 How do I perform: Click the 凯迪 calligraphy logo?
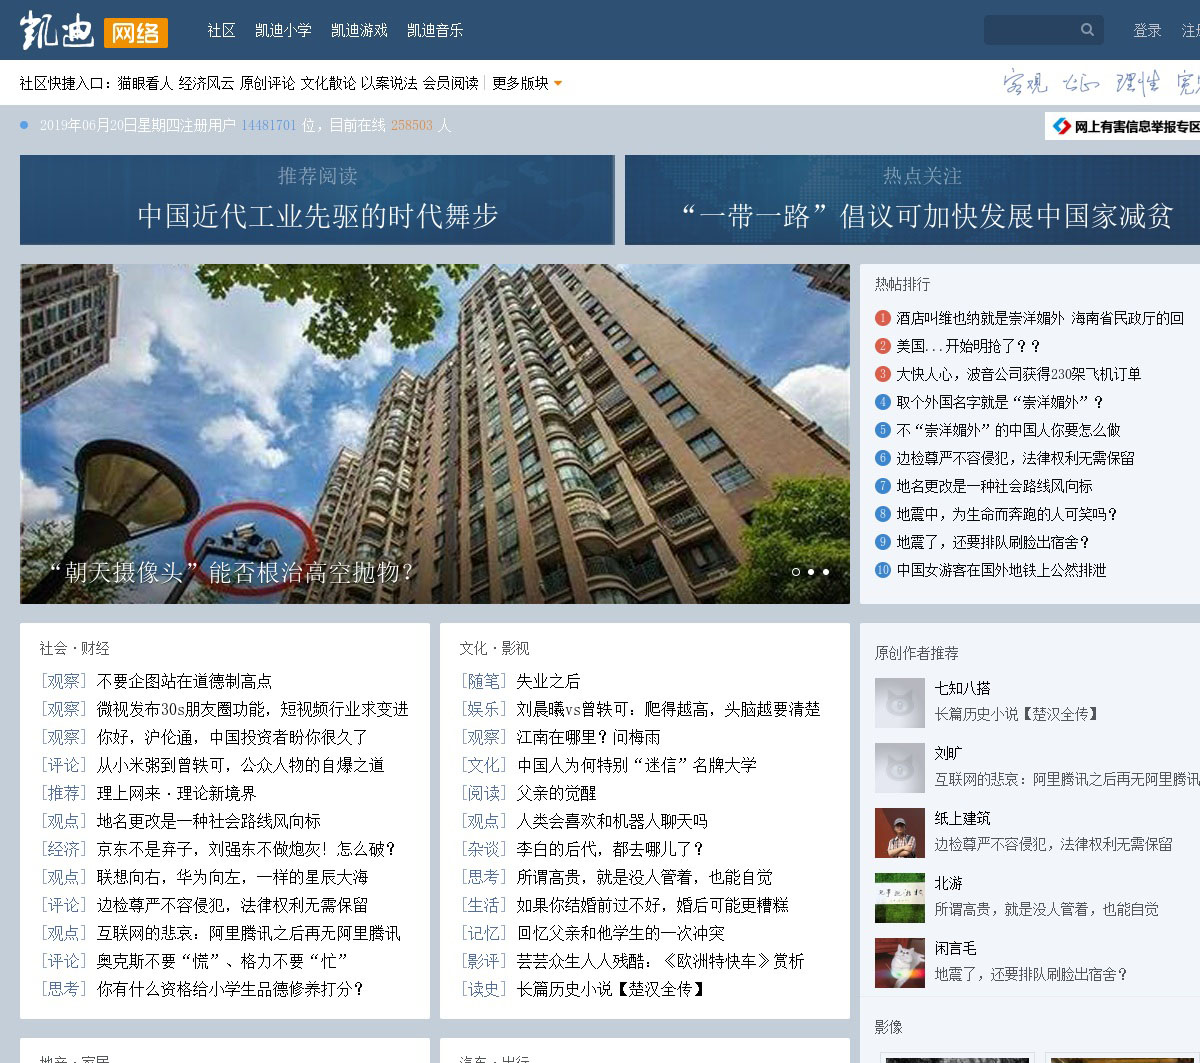coord(58,30)
